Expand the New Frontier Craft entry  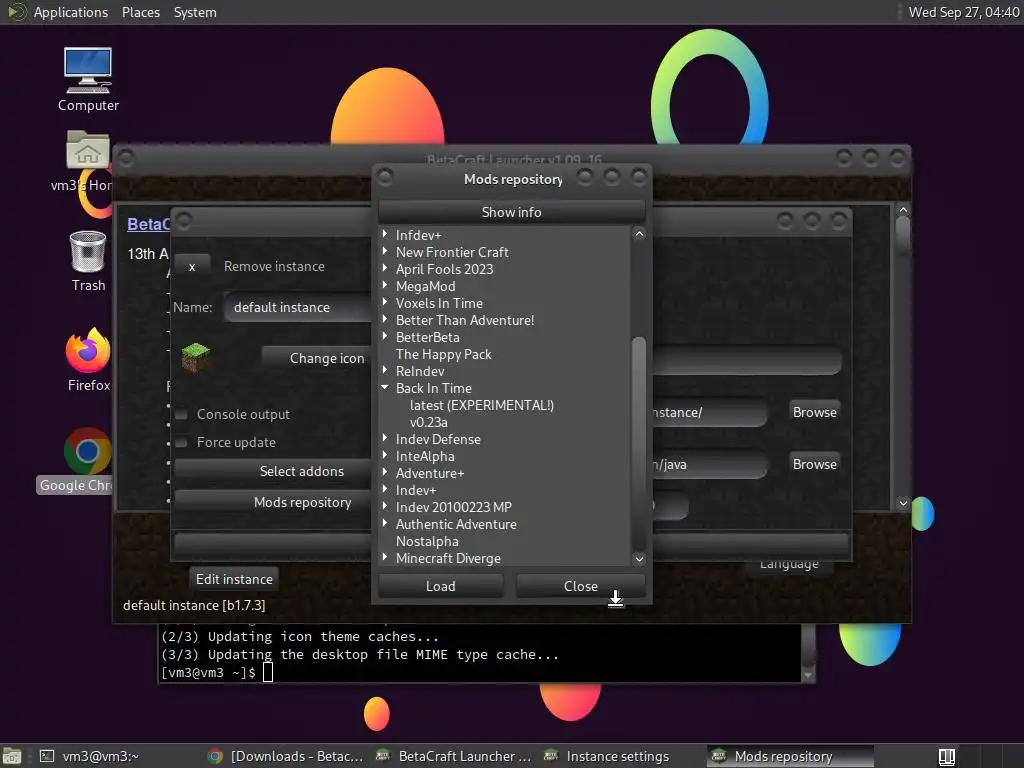[385, 251]
